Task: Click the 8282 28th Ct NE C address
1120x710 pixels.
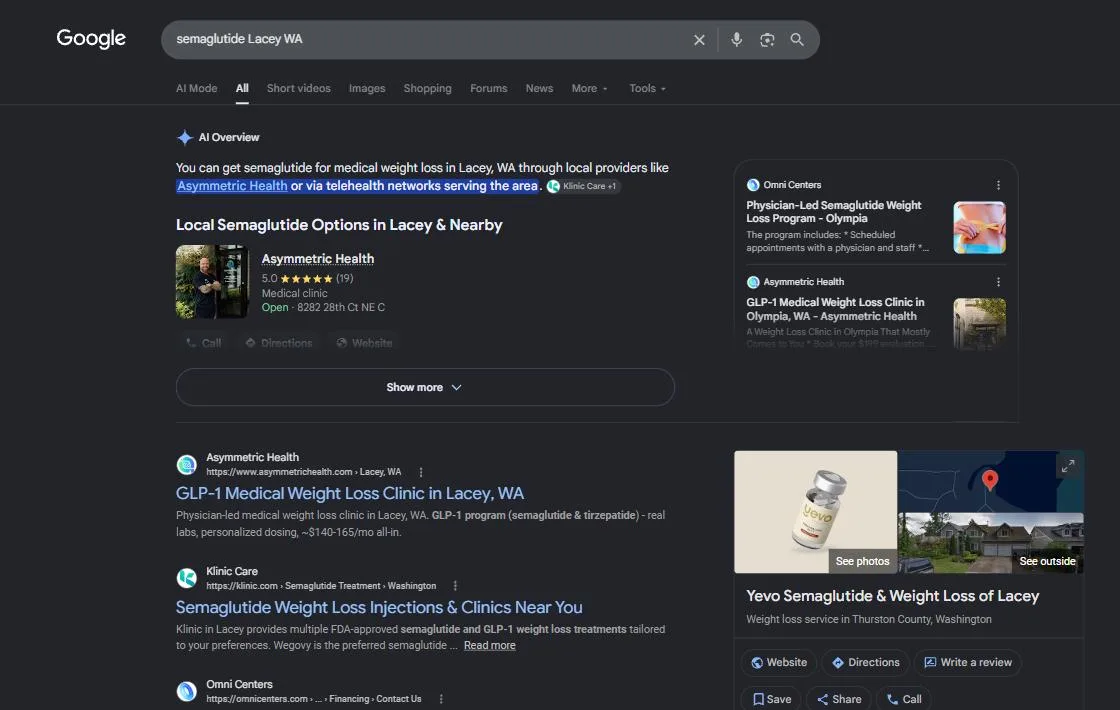Action: (x=341, y=307)
